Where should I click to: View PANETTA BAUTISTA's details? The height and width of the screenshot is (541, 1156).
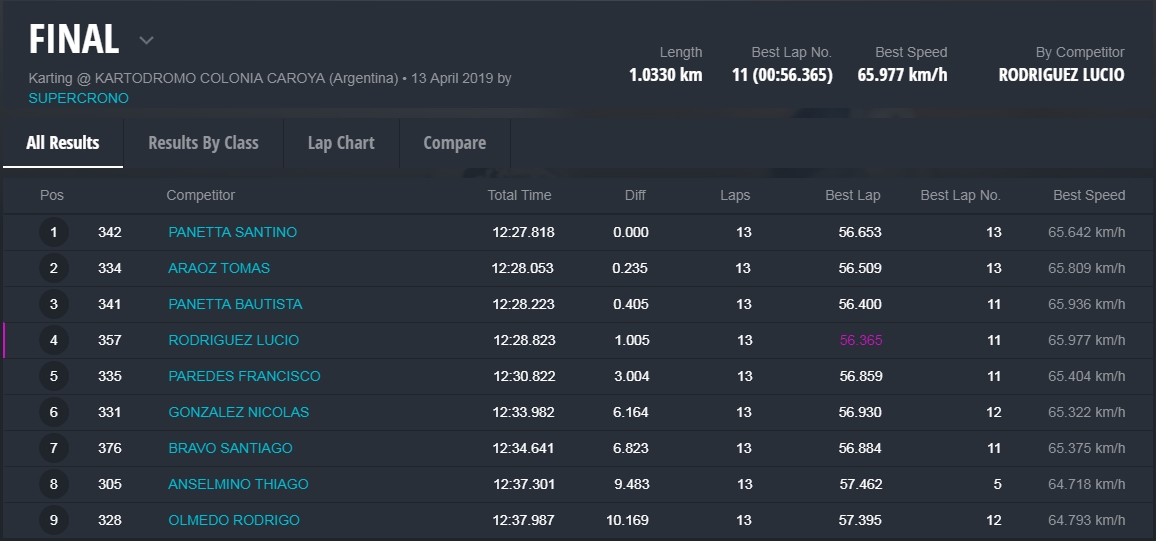[235, 304]
